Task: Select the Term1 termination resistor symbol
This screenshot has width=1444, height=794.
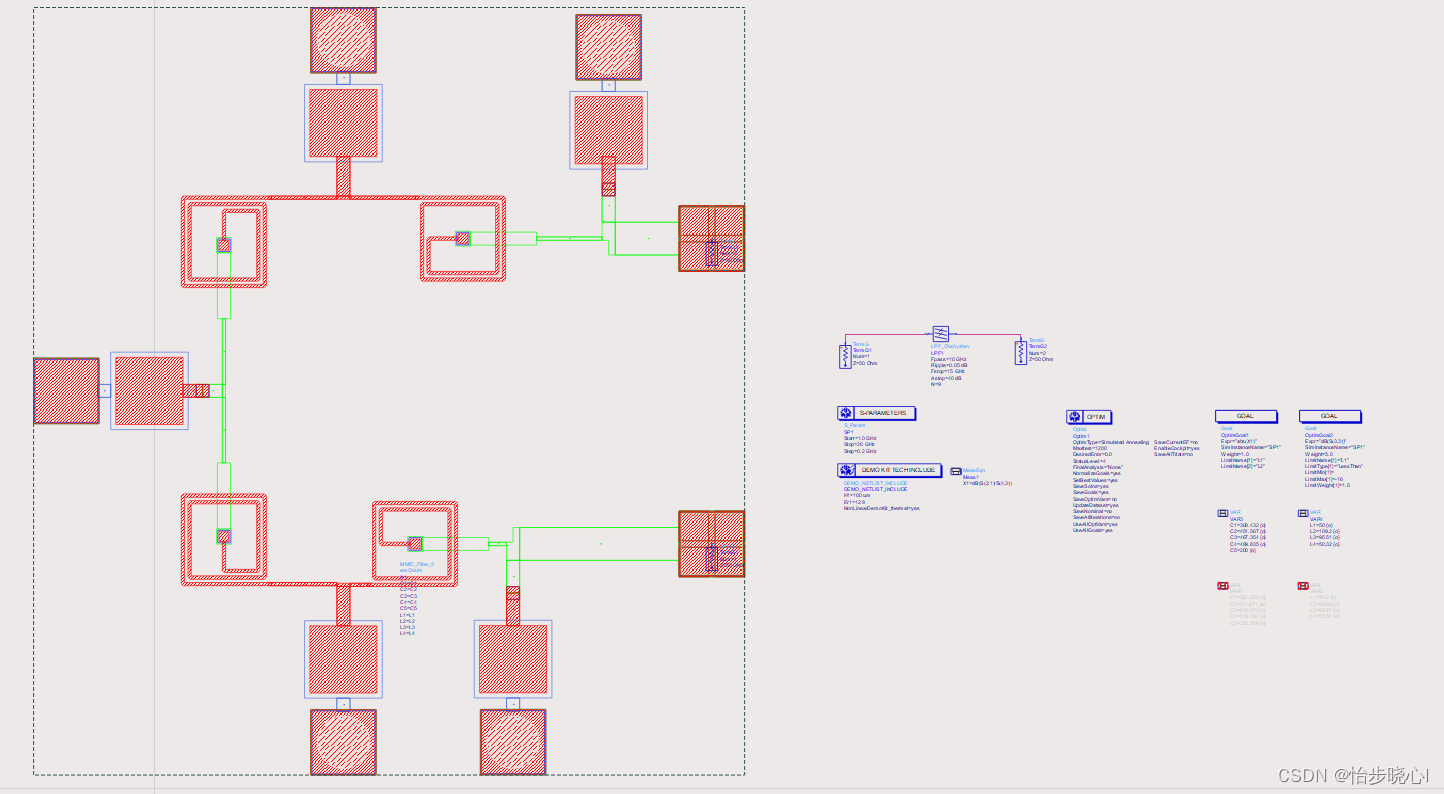Action: click(845, 357)
